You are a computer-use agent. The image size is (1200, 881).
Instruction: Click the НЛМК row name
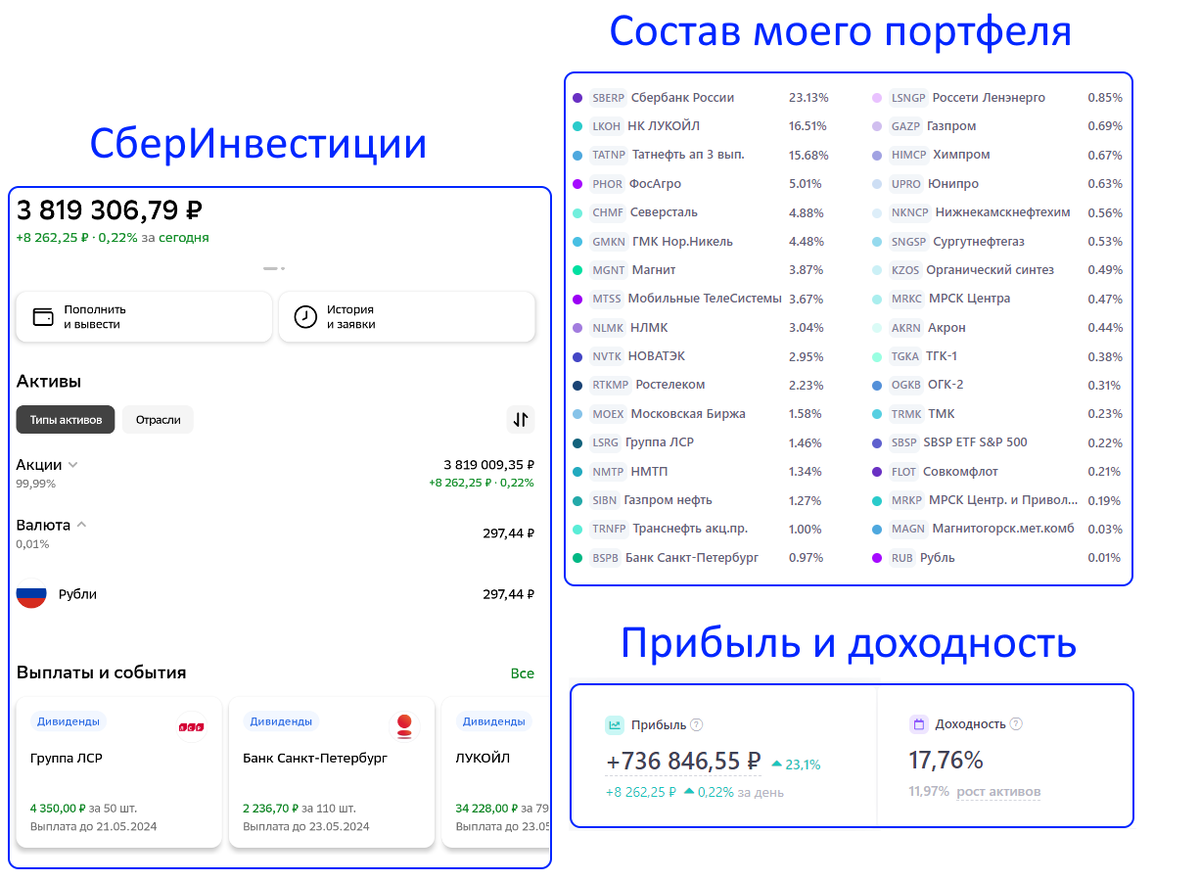649,328
